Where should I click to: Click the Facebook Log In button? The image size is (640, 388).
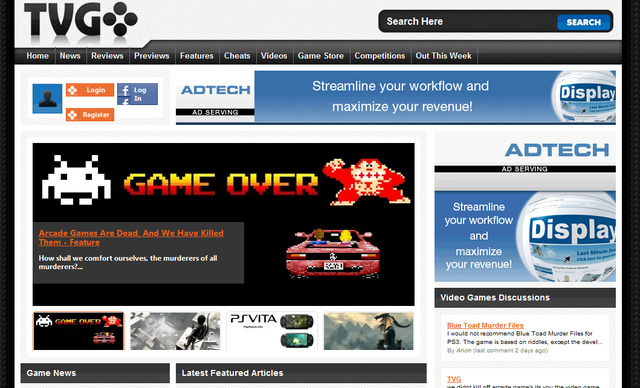[x=137, y=94]
